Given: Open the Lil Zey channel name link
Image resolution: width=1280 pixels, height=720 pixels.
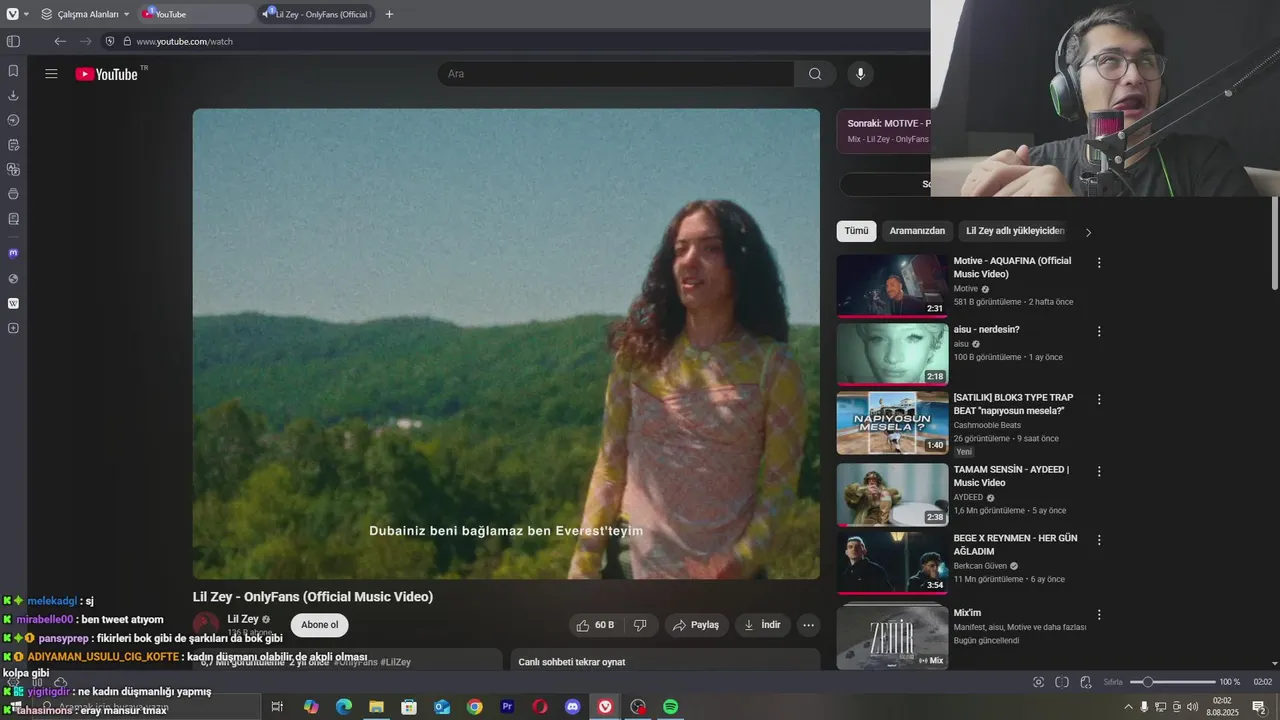Looking at the screenshot, I should click(243, 619).
